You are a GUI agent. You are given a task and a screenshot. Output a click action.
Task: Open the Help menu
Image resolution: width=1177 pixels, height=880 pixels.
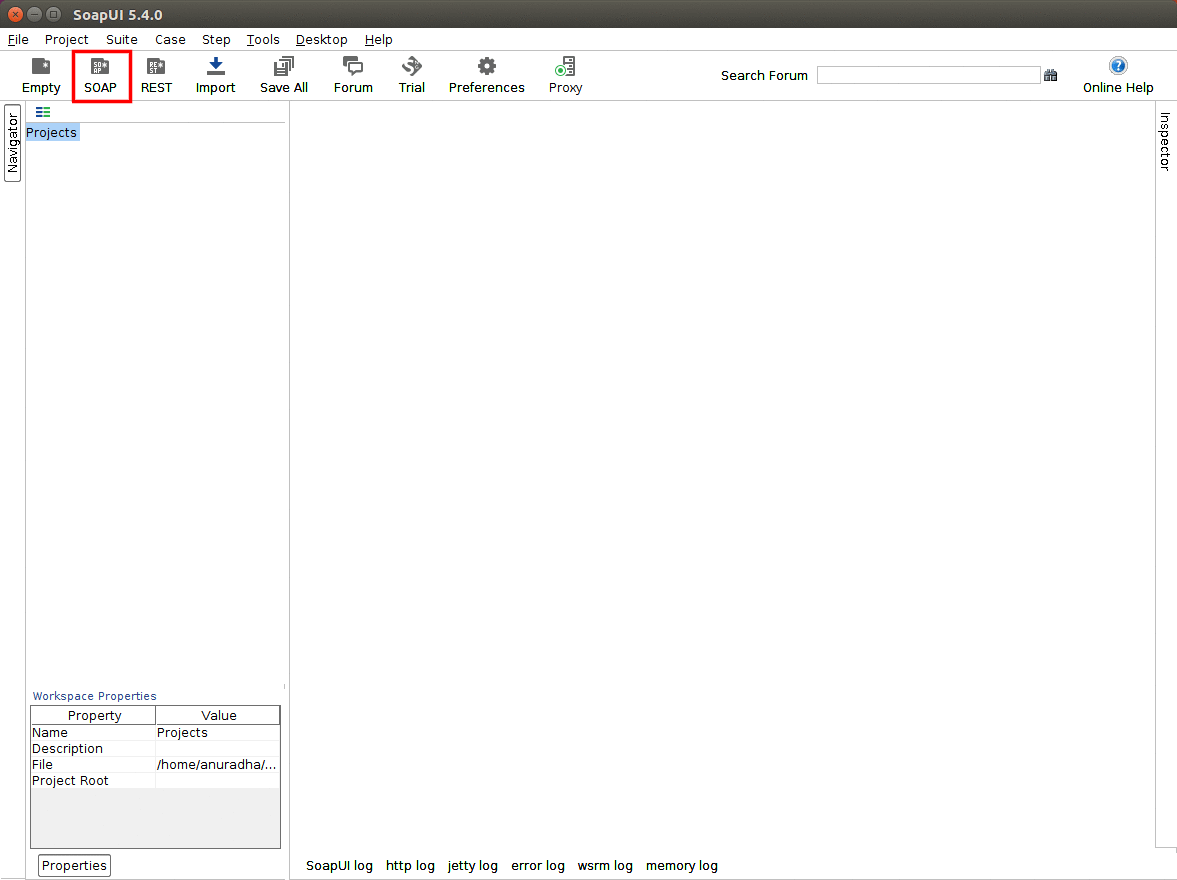(x=378, y=40)
